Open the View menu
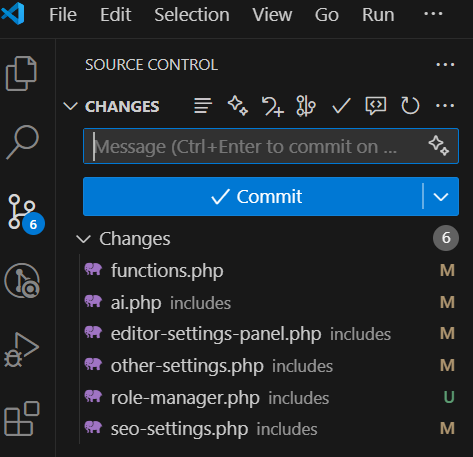 tap(272, 15)
